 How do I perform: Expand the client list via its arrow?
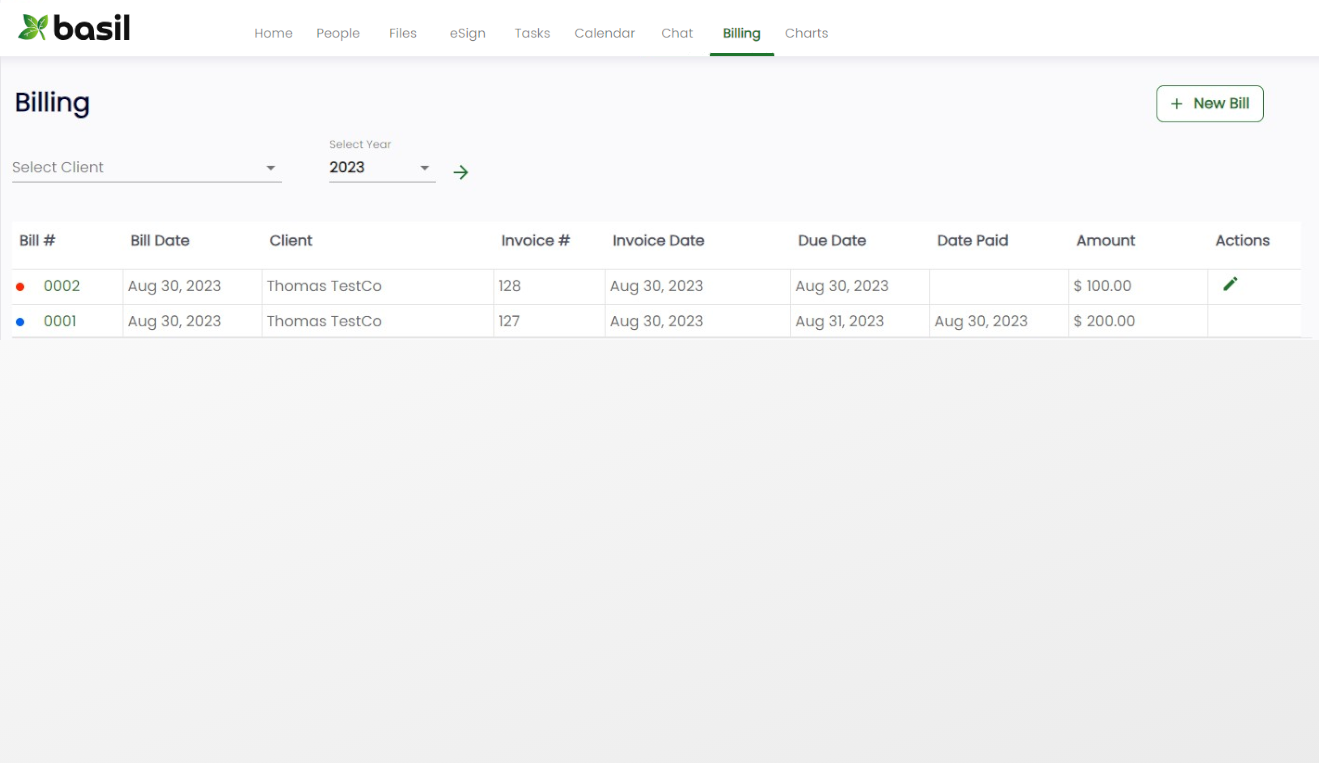270,168
